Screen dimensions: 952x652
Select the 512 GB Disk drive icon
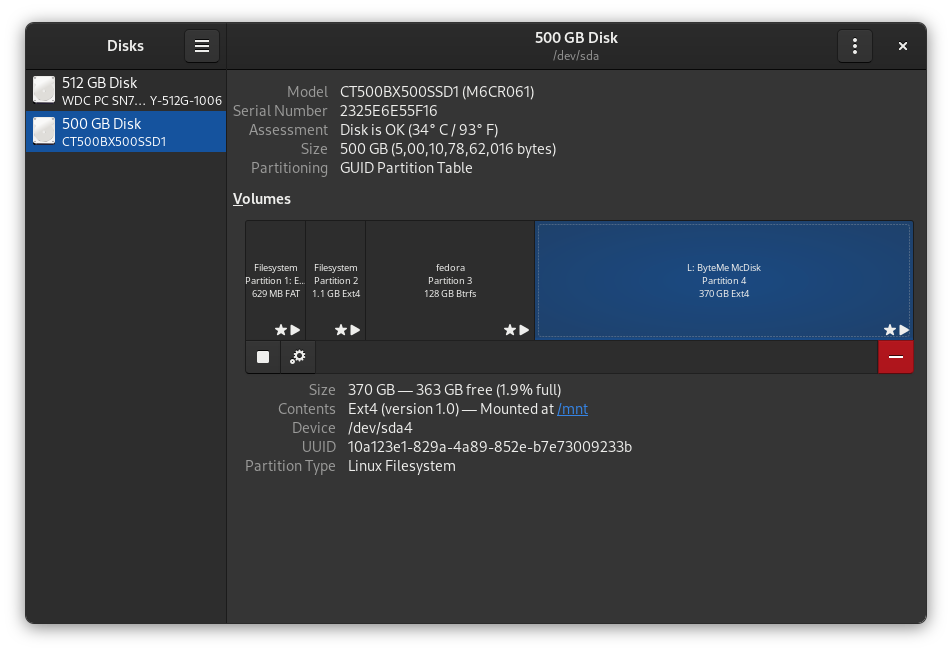[44, 90]
